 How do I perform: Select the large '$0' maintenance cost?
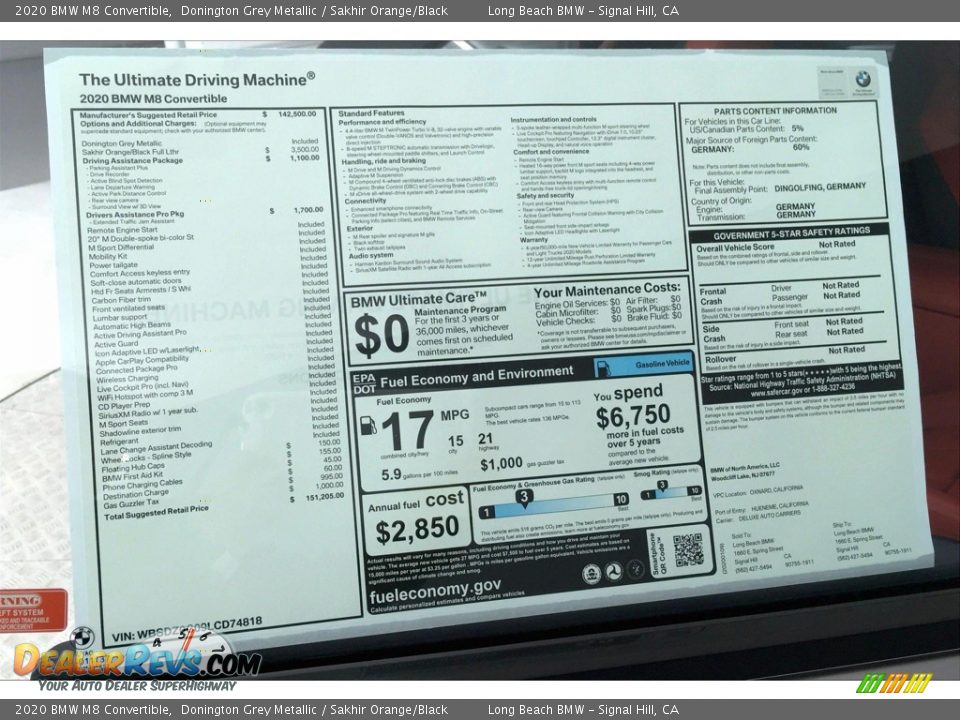(381, 335)
